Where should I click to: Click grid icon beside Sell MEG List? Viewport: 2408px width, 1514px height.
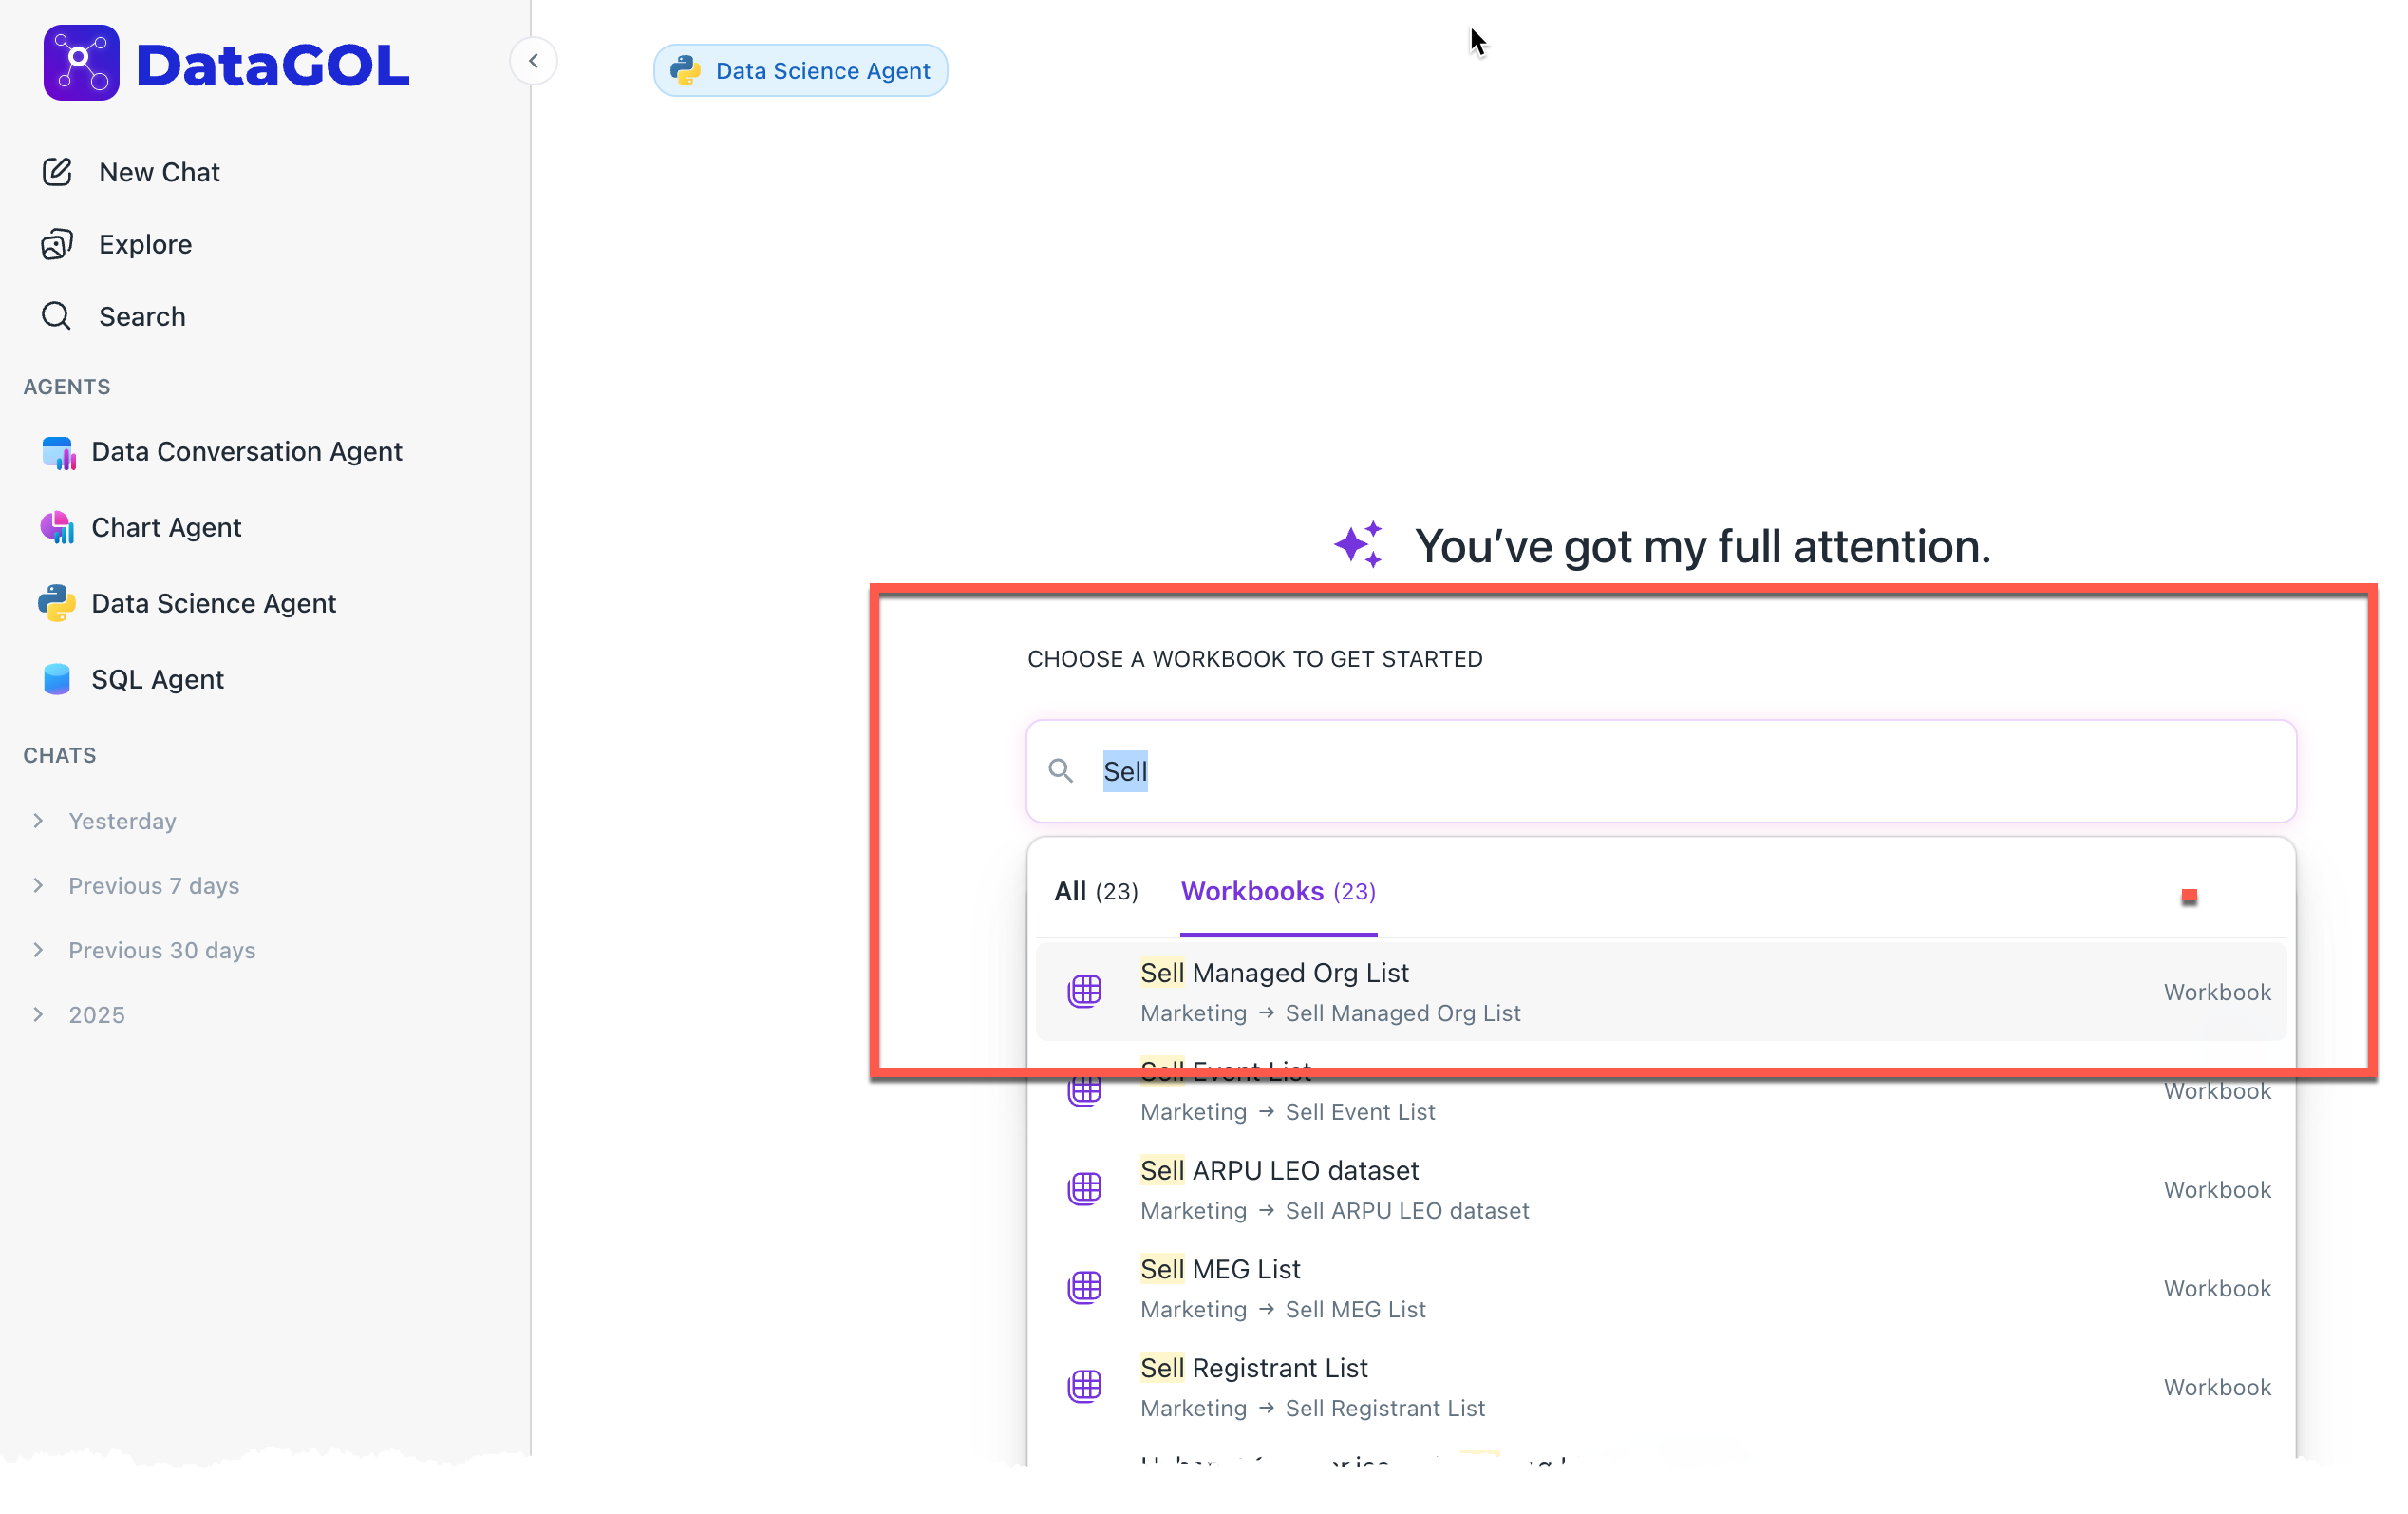point(1085,1288)
